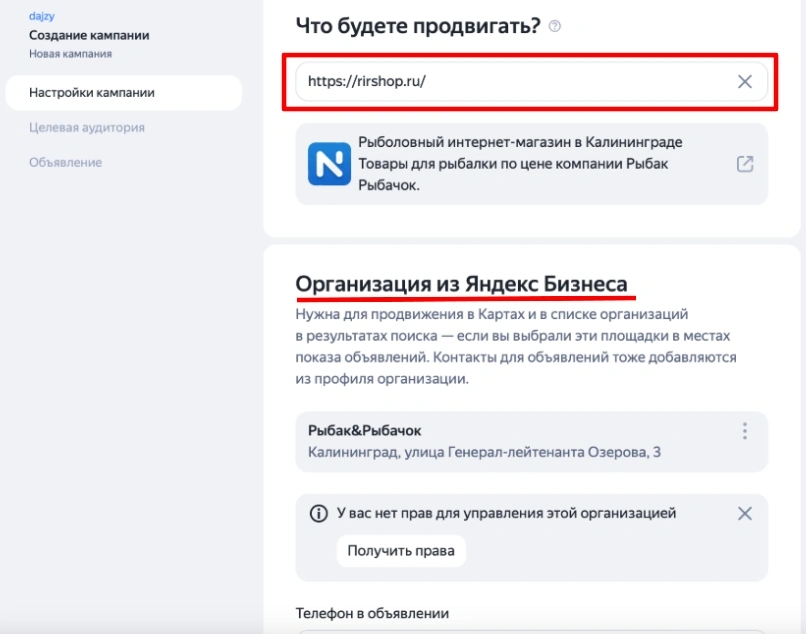The image size is (806, 634).
Task: Click the blue N site logo
Action: 329,164
